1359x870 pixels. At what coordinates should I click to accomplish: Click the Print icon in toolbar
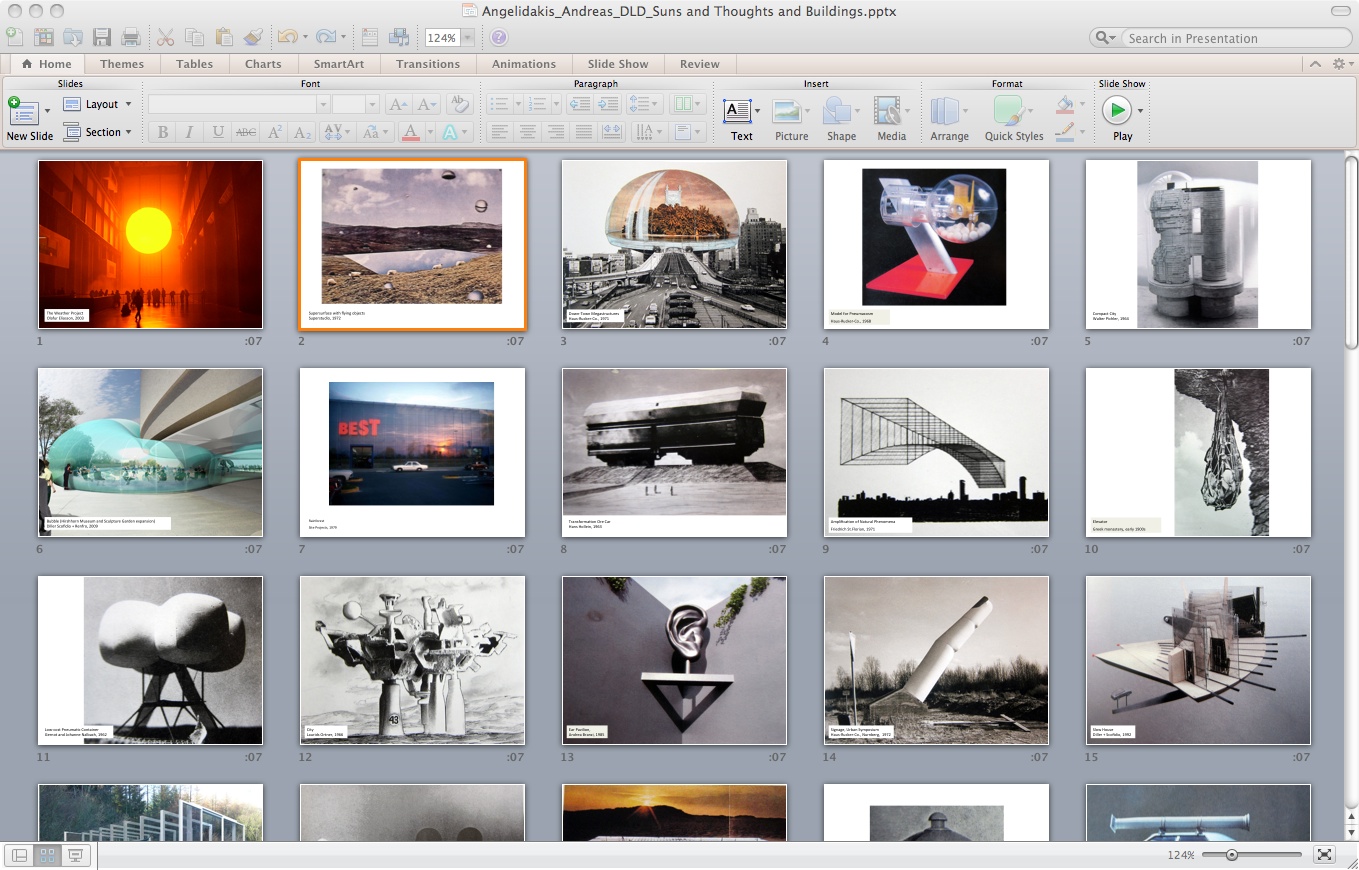130,37
